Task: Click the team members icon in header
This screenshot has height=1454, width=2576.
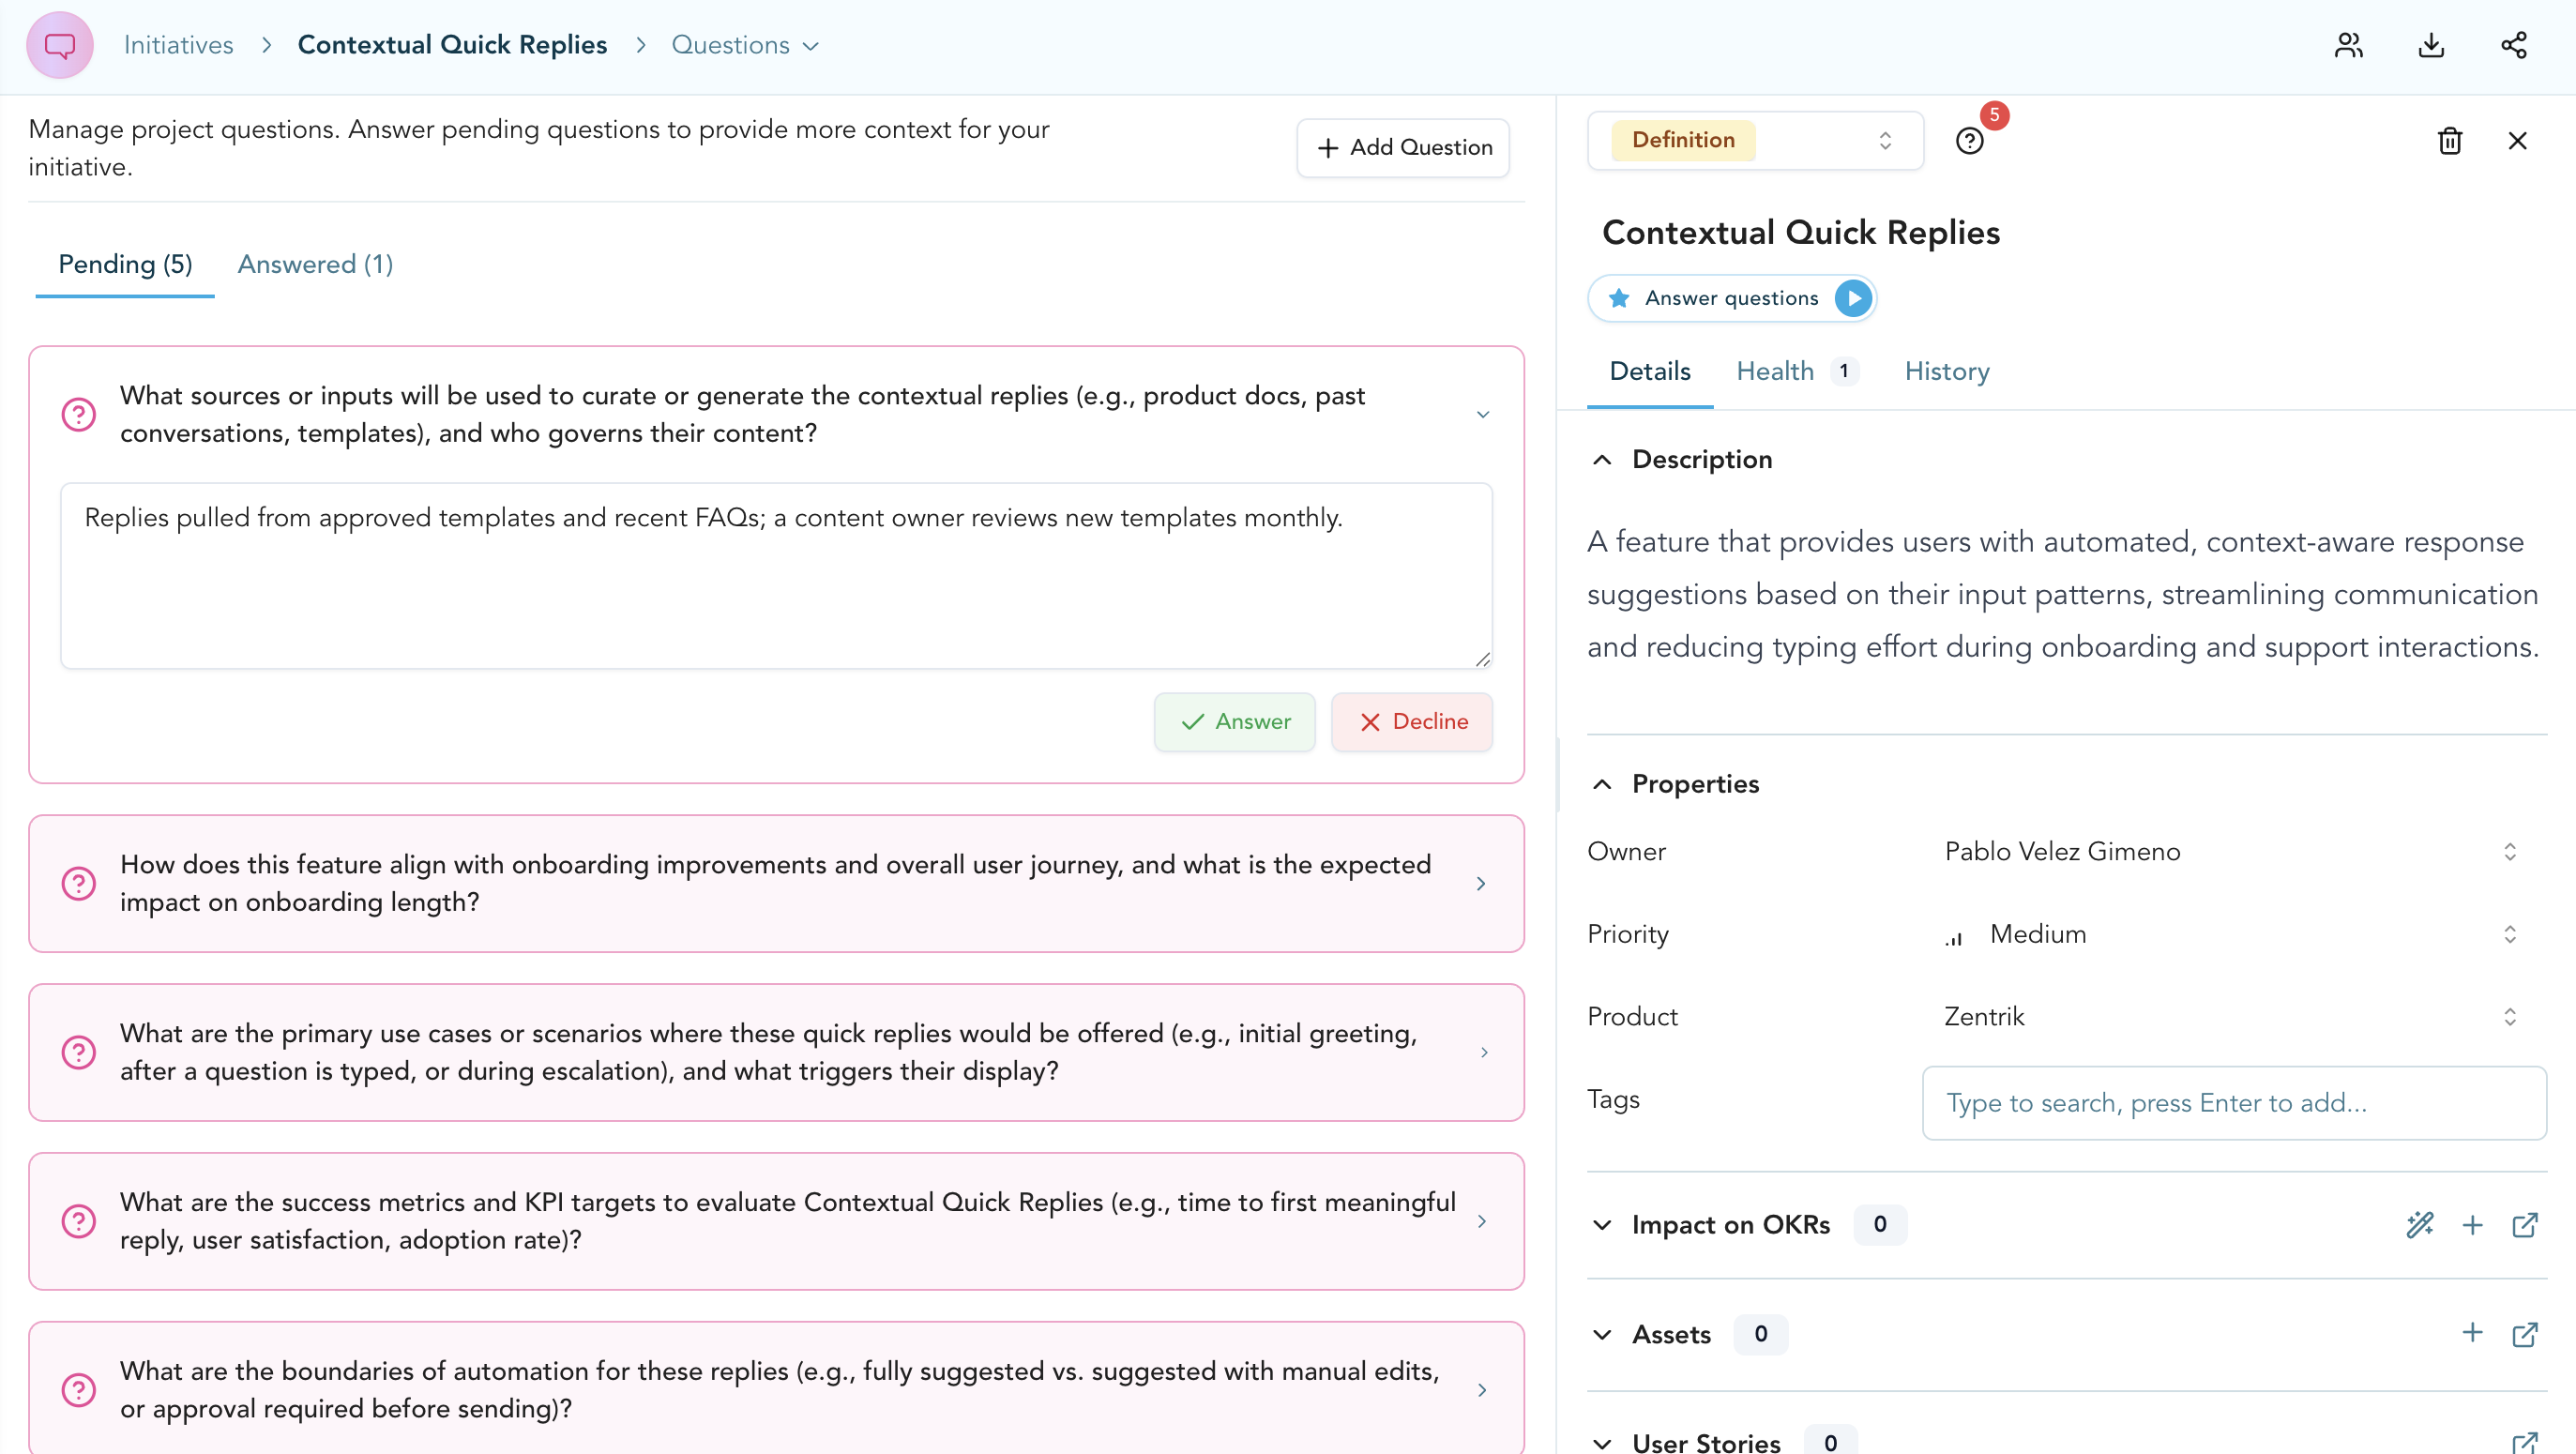Action: [2348, 45]
